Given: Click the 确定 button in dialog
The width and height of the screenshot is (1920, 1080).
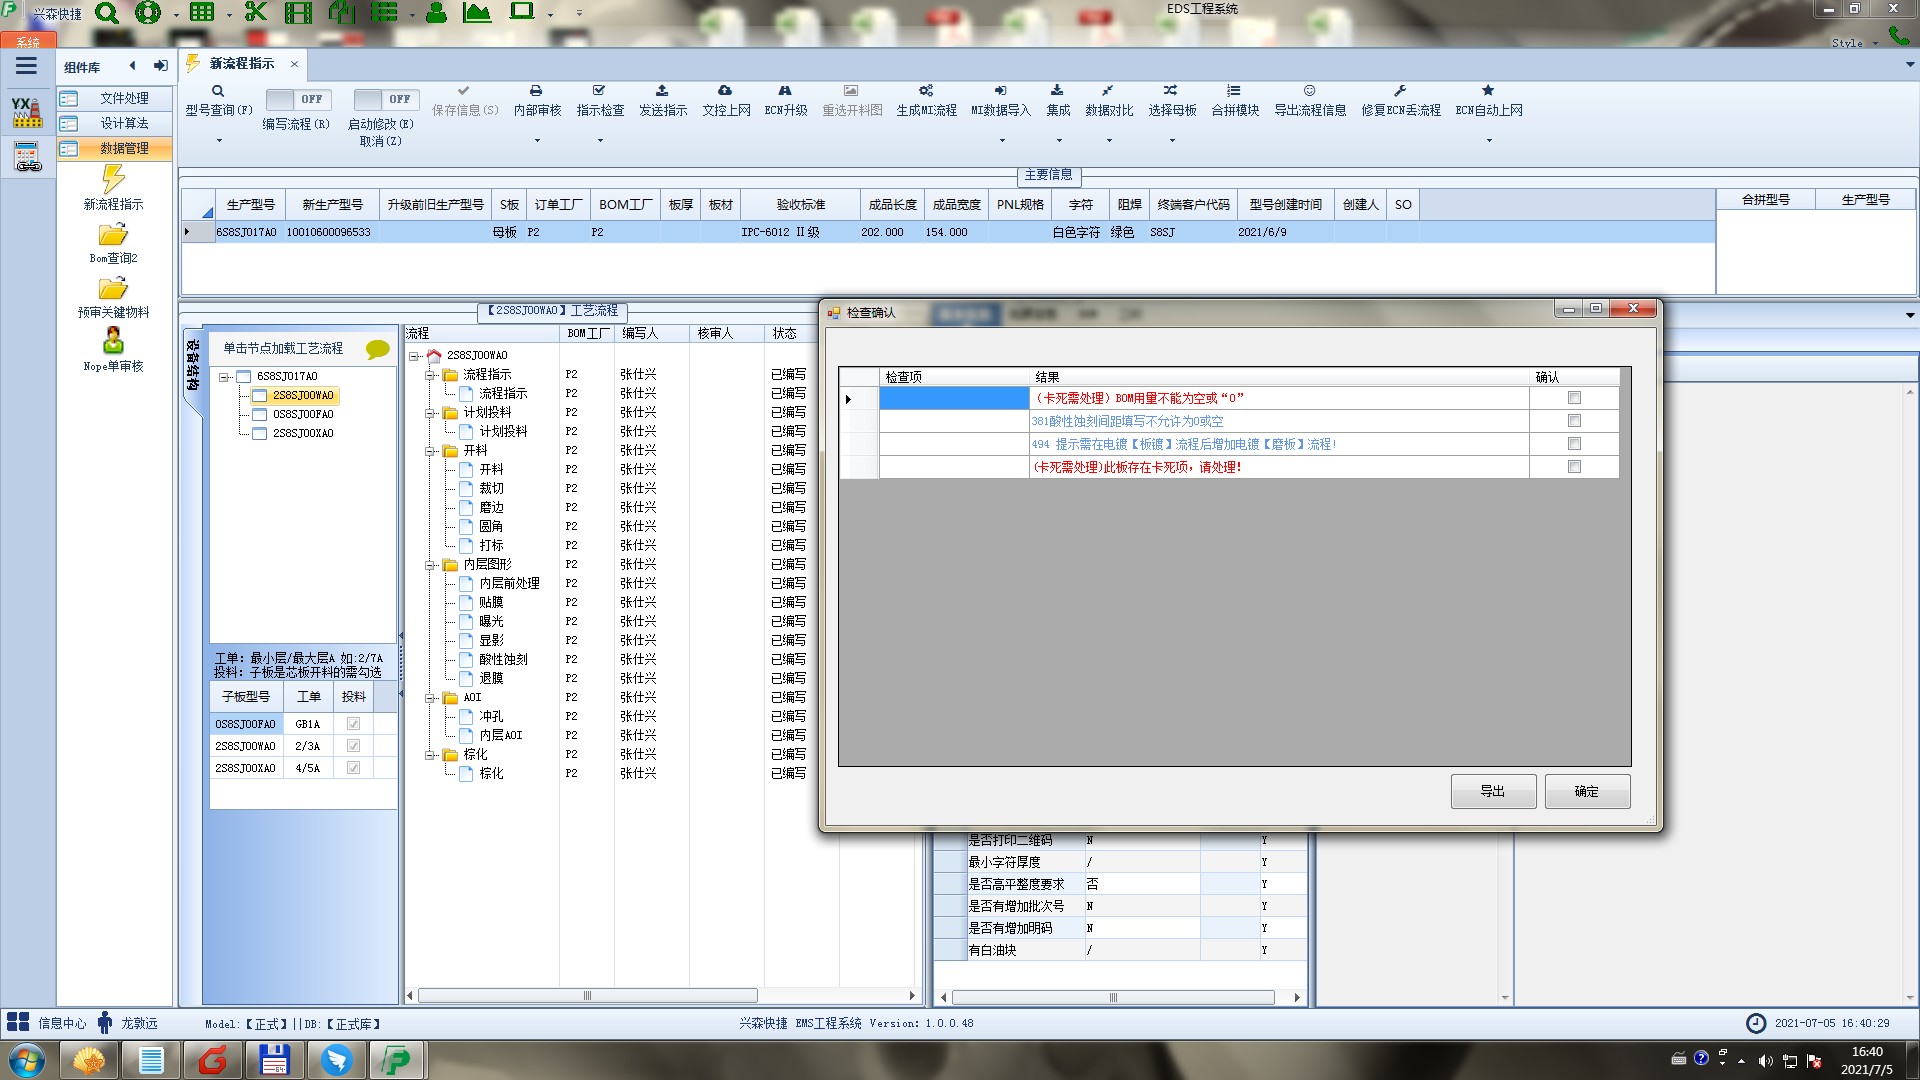Looking at the screenshot, I should pos(1586,791).
